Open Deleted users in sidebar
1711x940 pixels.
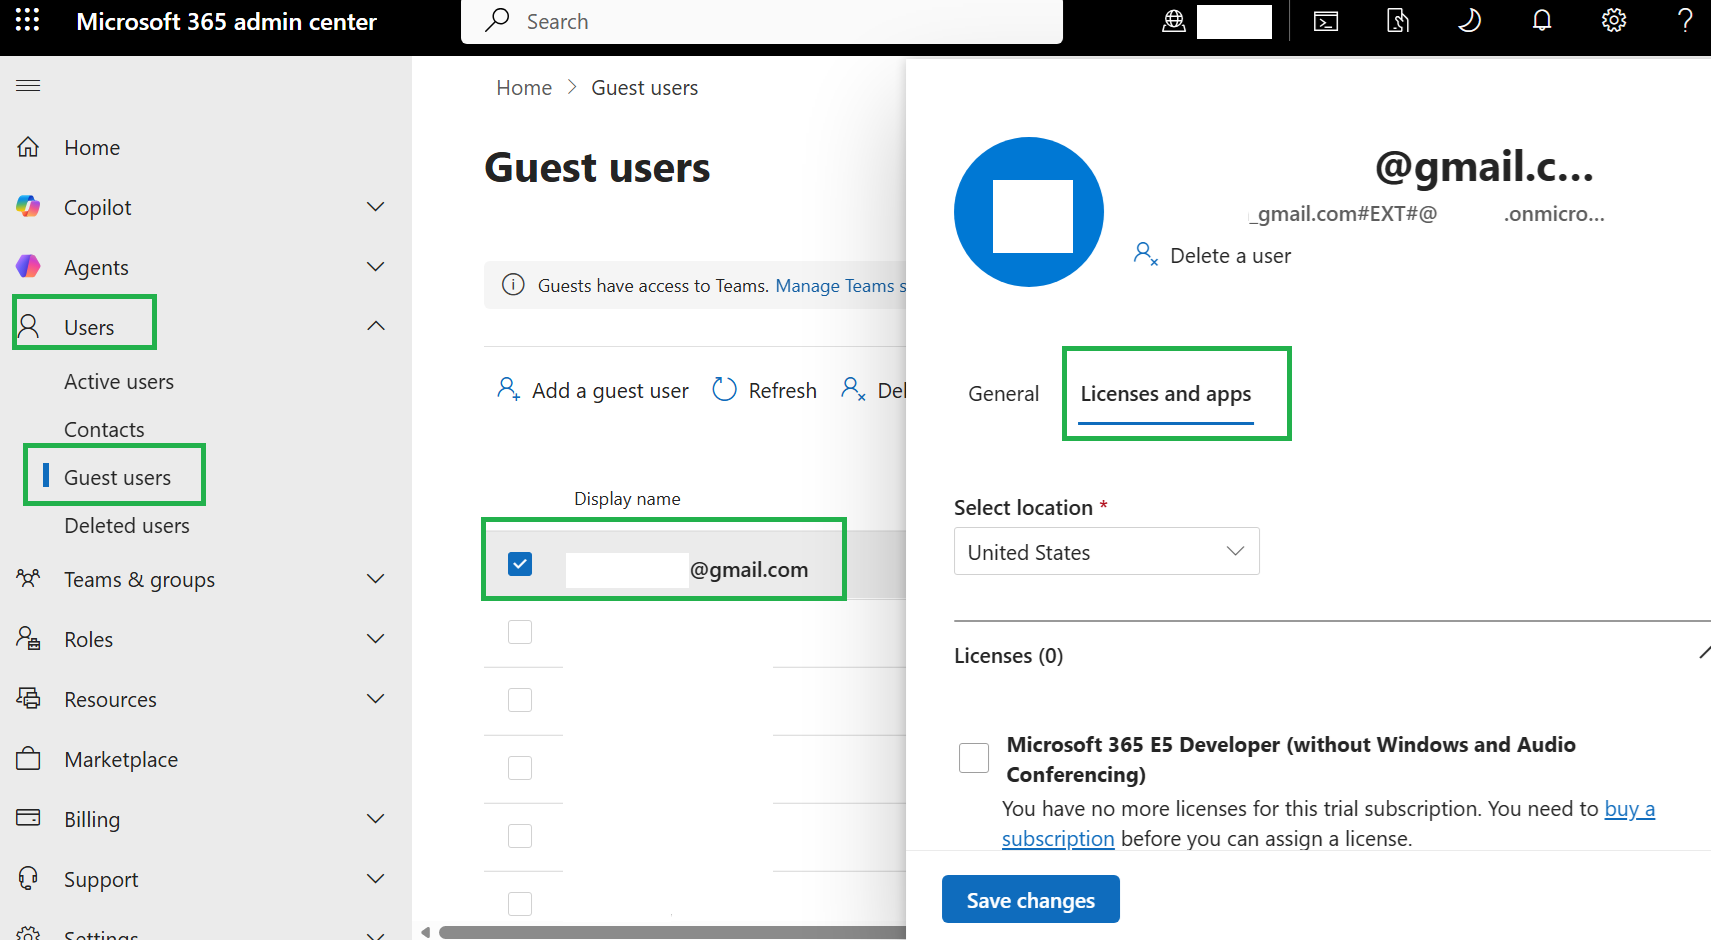127,526
